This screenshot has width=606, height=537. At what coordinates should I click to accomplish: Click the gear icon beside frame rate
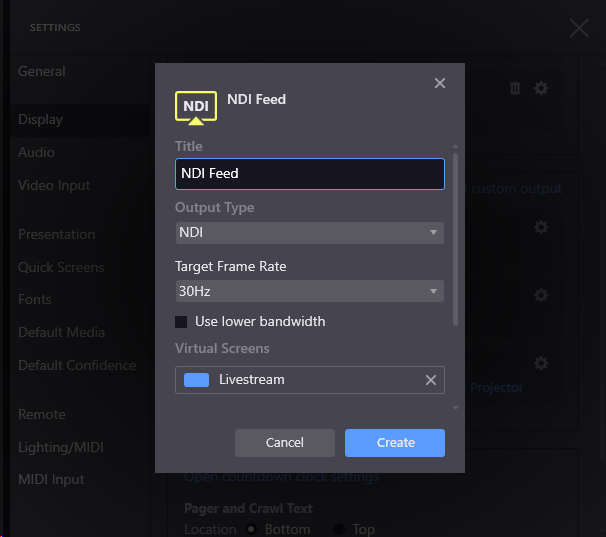click(x=541, y=296)
